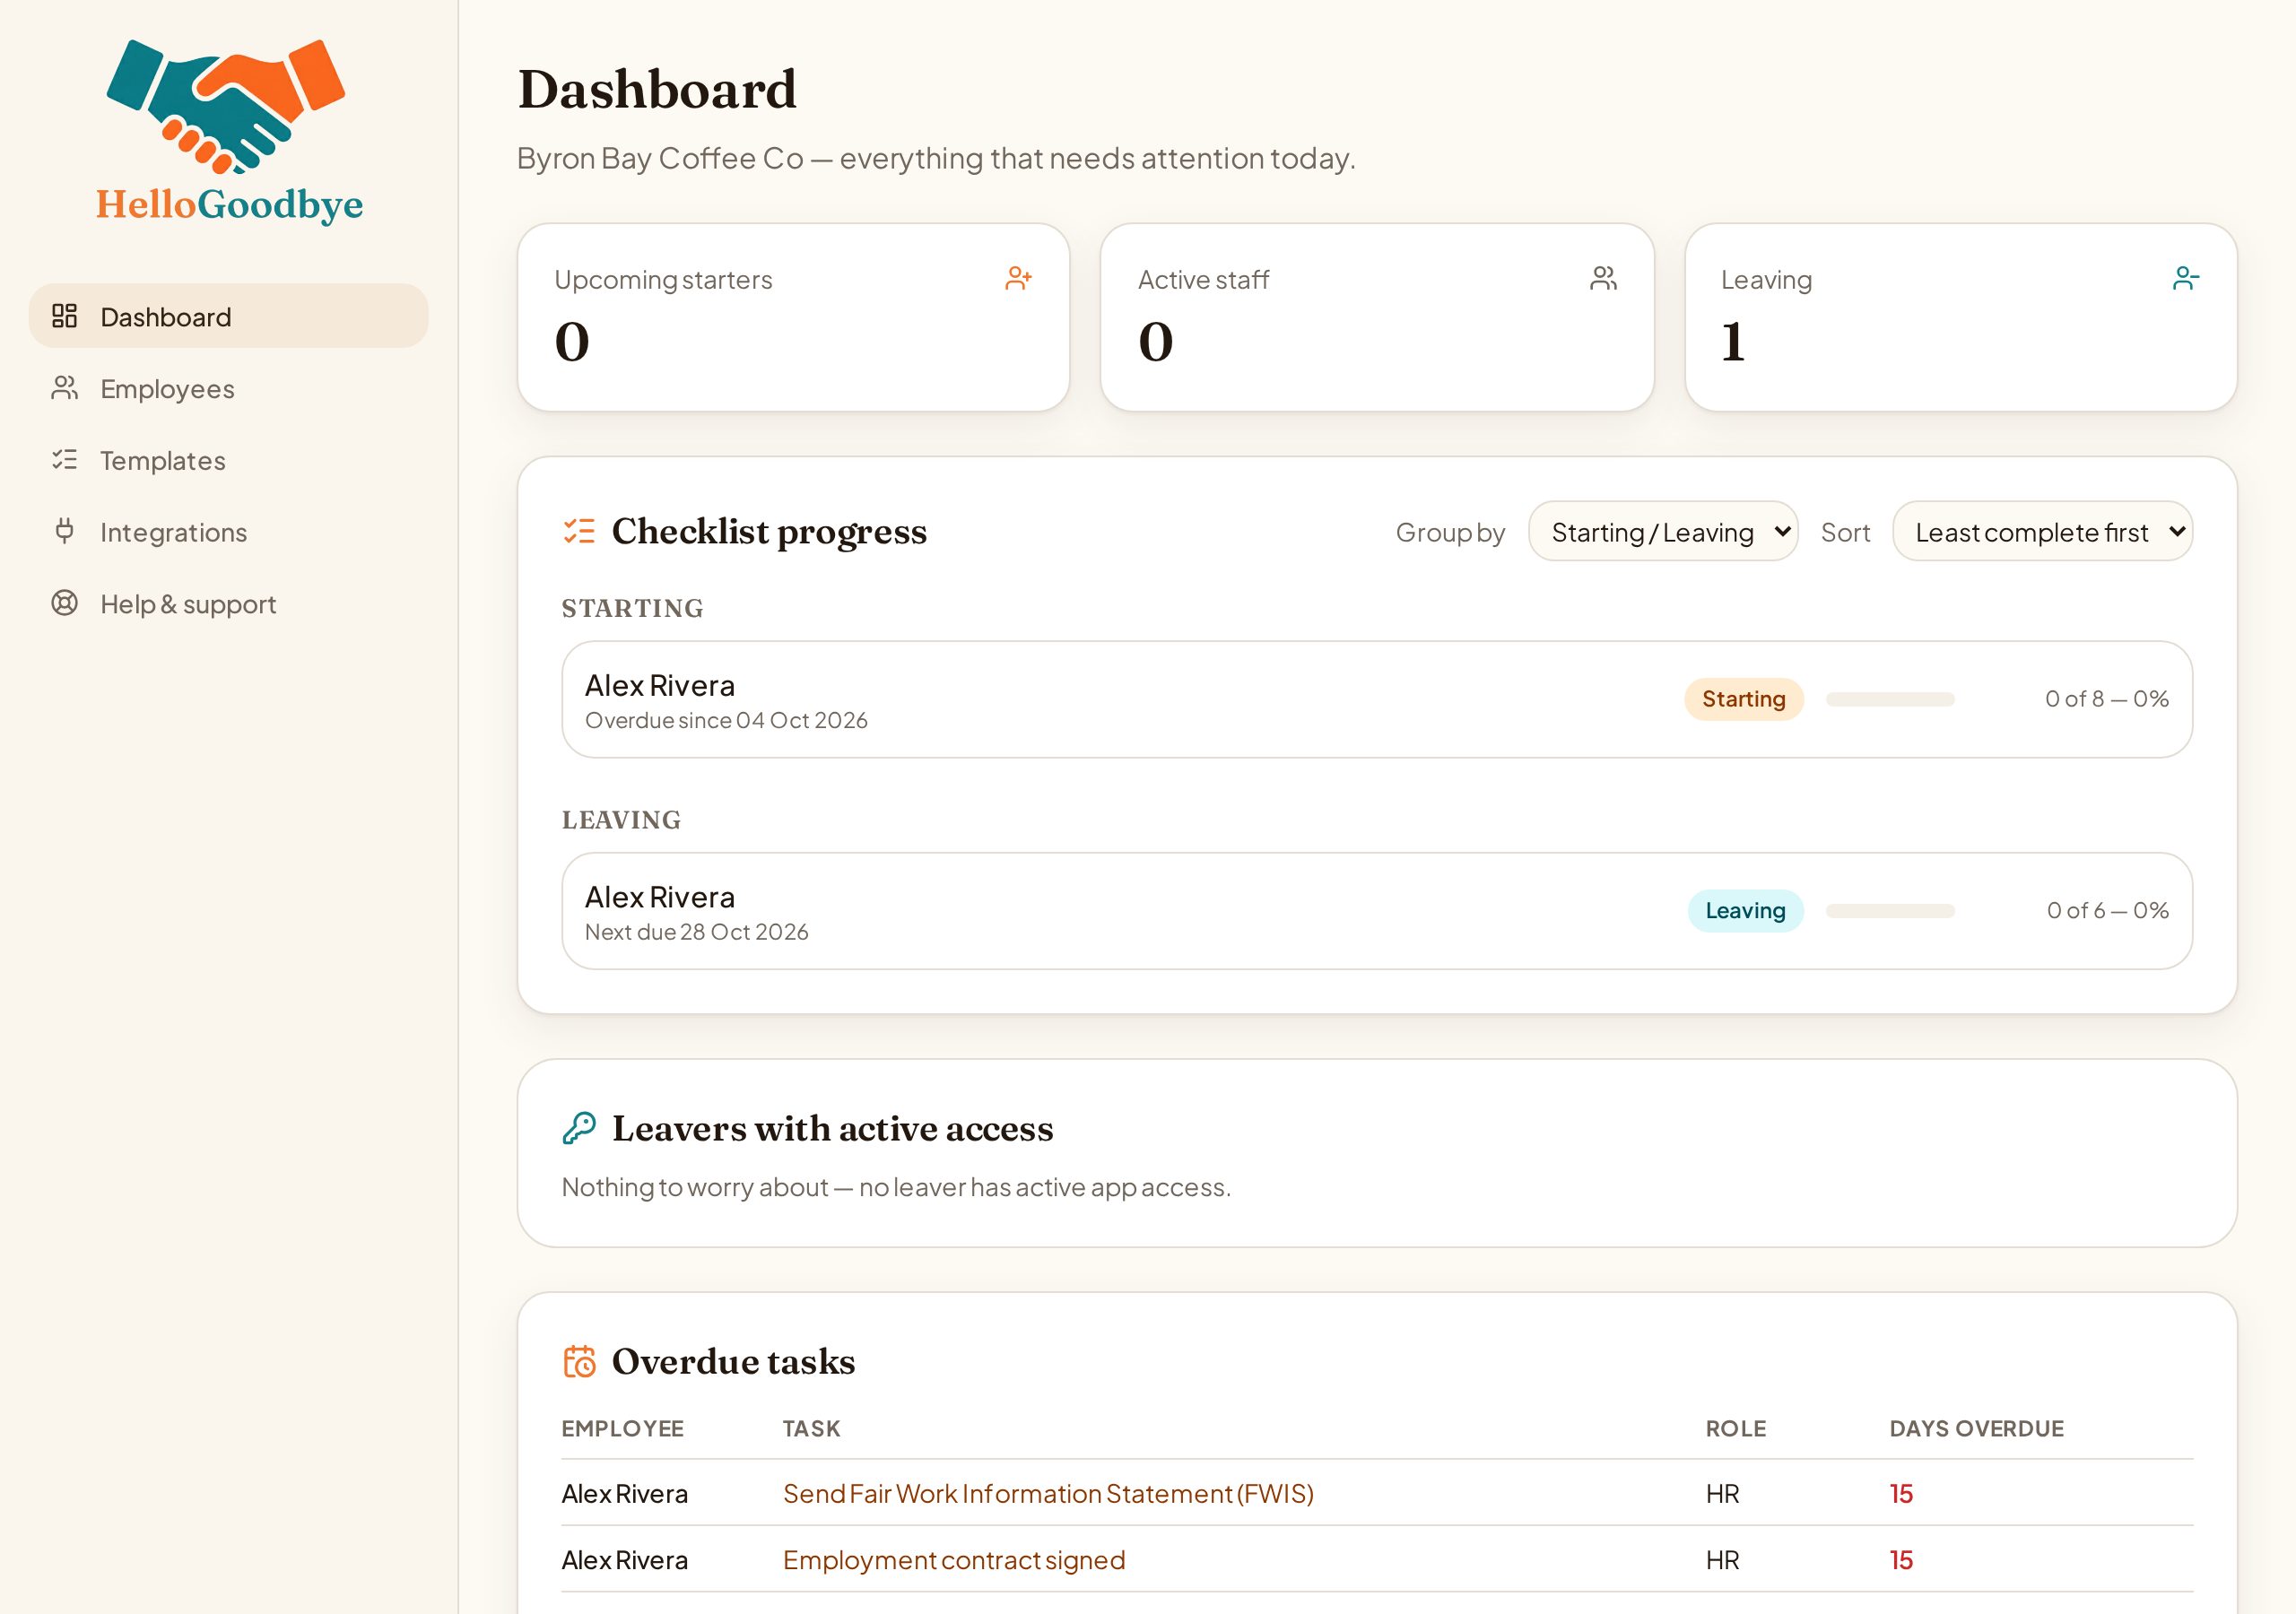The image size is (2296, 1614).
Task: Click the '0 of 8 — 0%' progress text
Action: 2107,699
